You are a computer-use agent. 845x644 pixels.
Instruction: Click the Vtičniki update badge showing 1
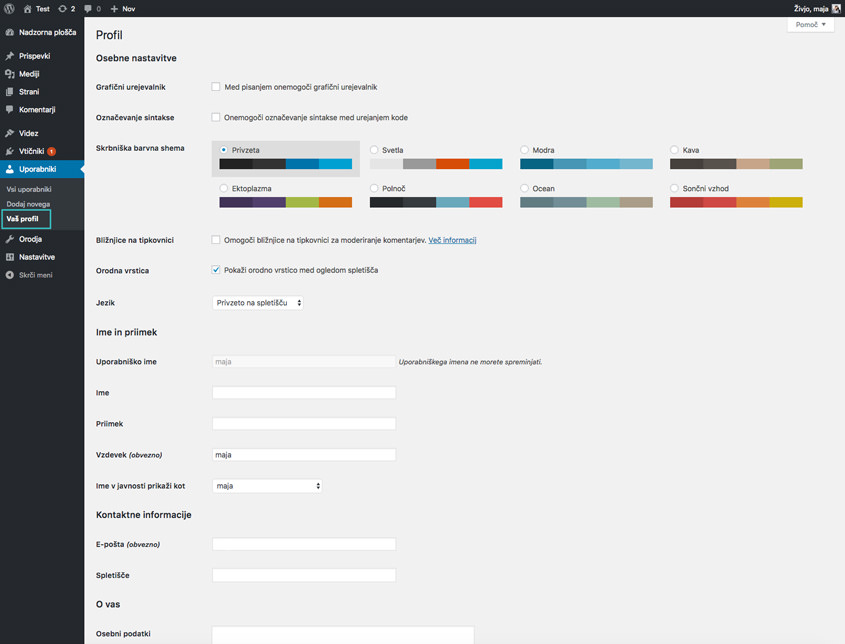(x=51, y=151)
